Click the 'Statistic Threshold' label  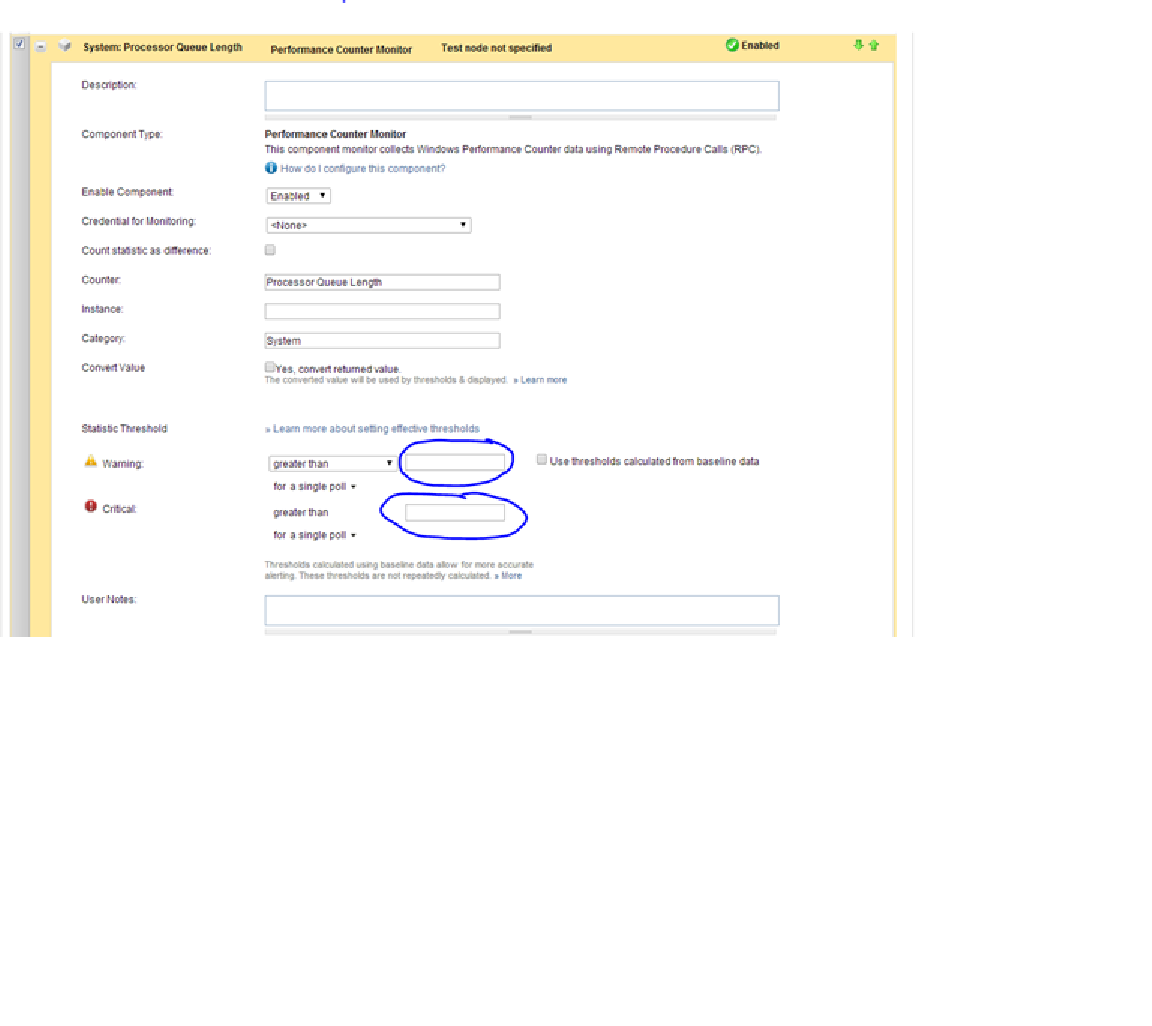coord(124,428)
